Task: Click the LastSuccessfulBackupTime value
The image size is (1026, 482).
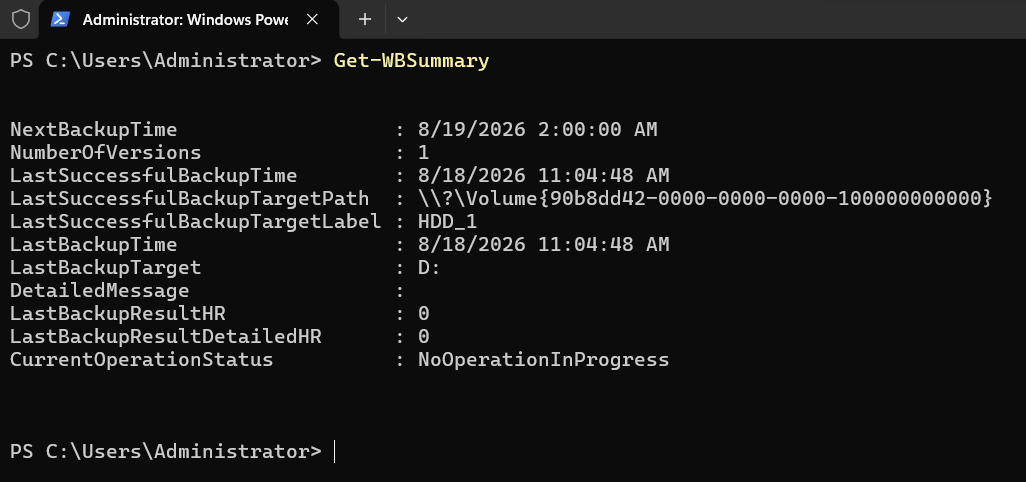Action: tap(544, 175)
